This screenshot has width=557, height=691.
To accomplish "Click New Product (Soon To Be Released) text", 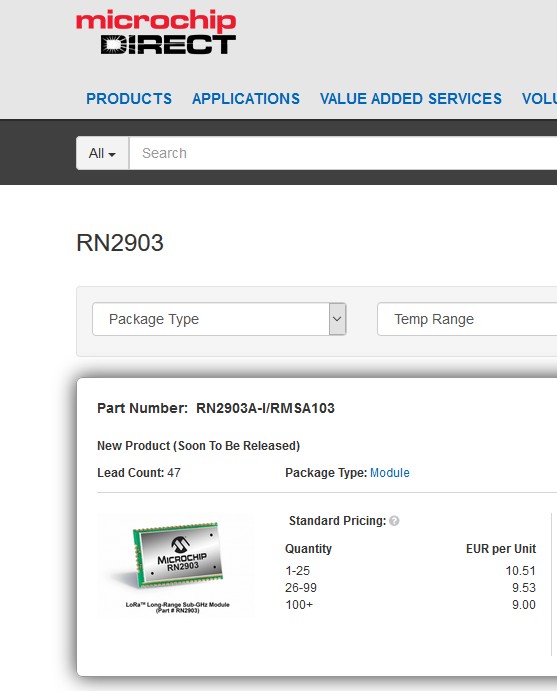I will coord(198,446).
